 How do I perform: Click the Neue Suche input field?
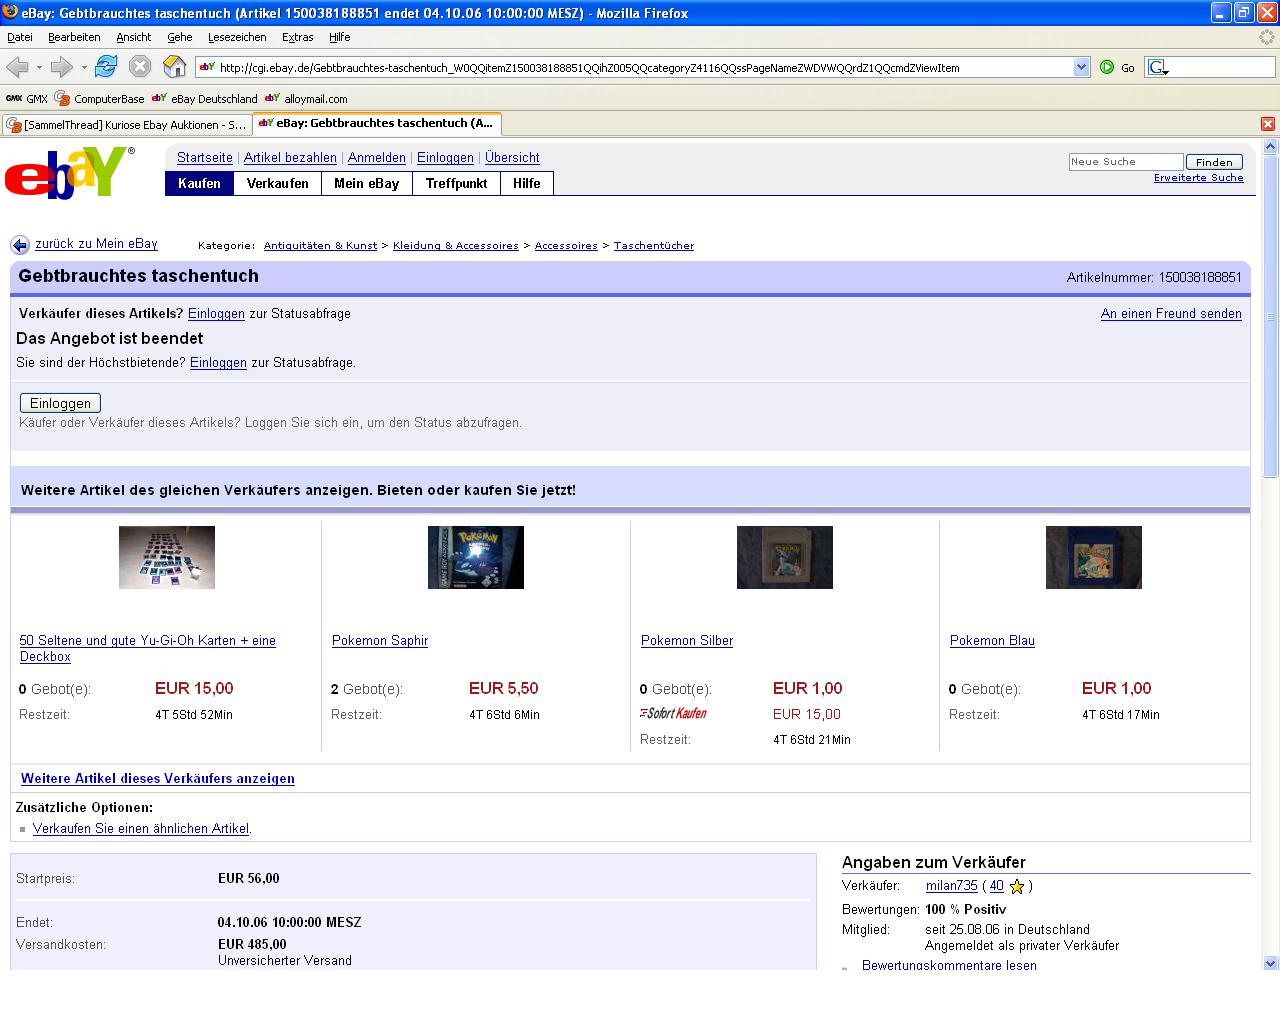pos(1125,162)
